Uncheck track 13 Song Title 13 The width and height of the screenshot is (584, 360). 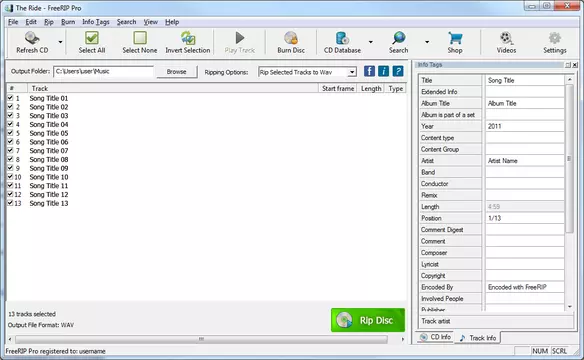click(10, 203)
